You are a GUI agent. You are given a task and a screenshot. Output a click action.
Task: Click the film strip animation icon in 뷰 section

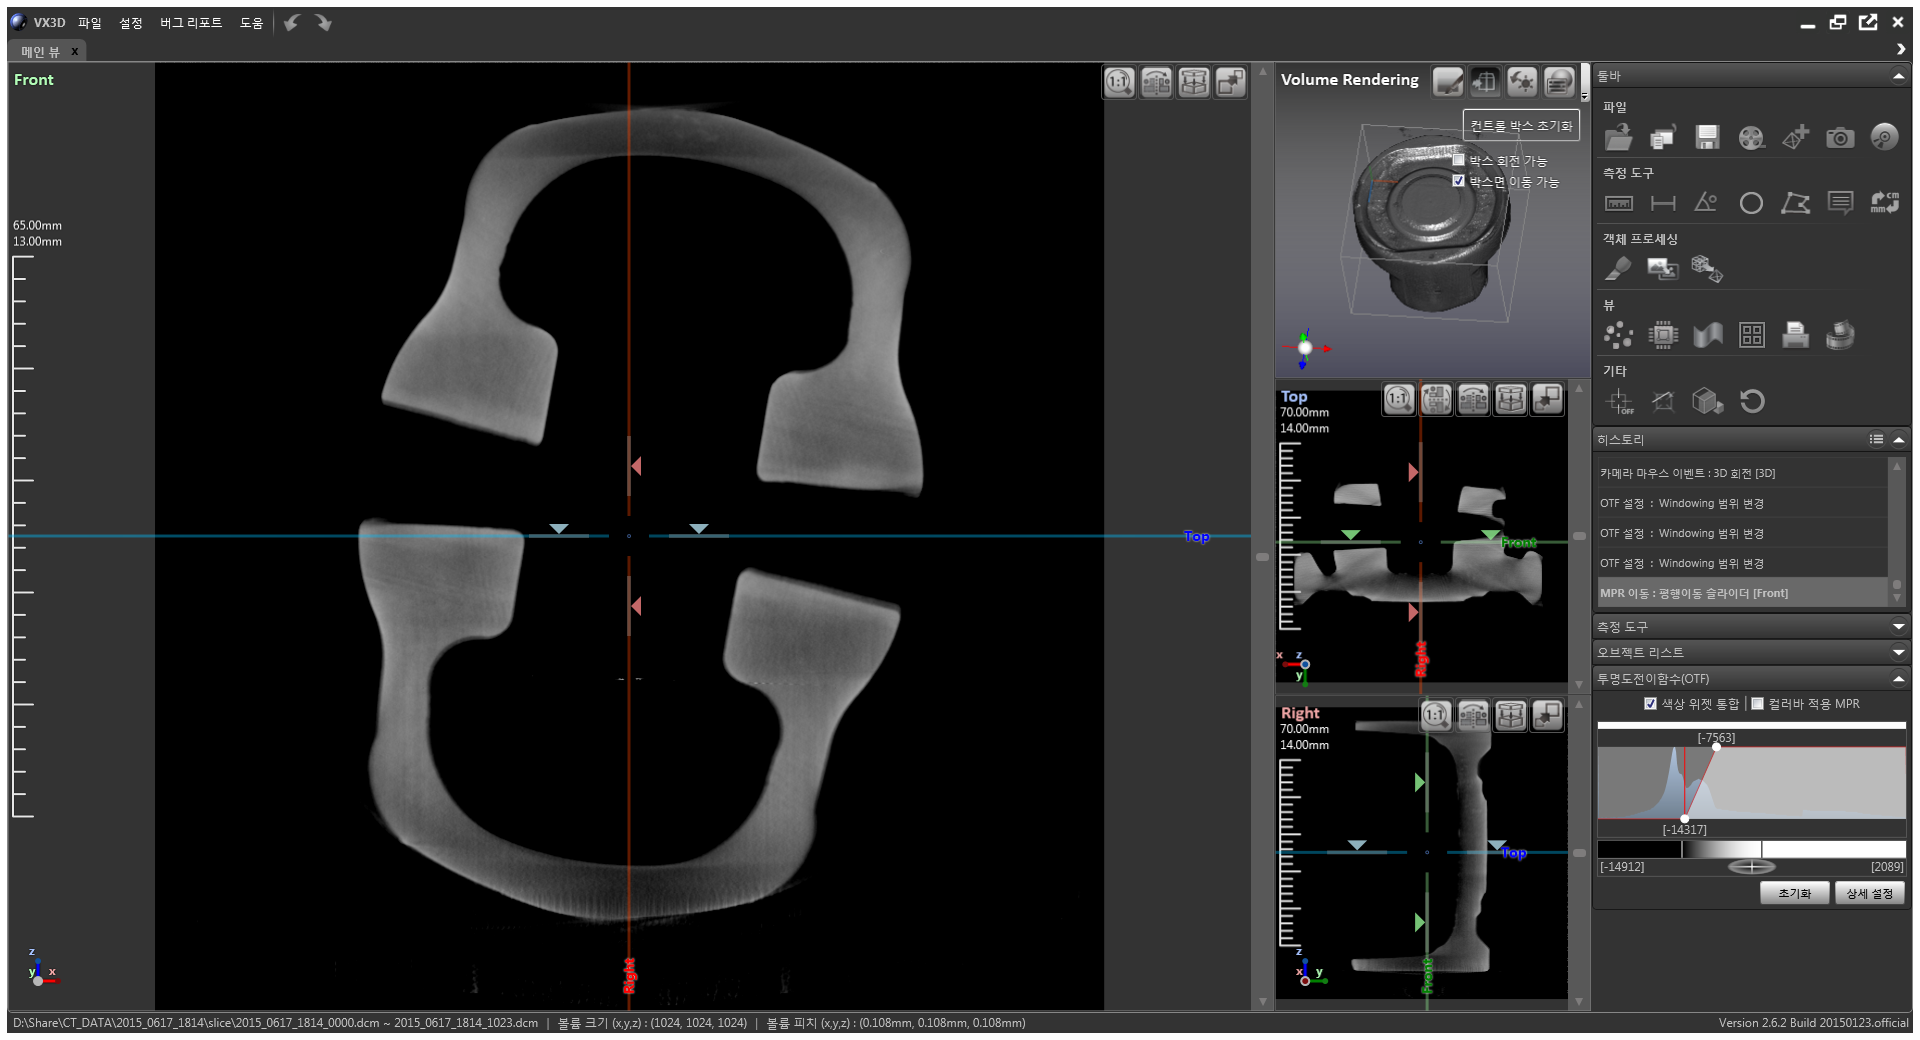(x=1840, y=335)
